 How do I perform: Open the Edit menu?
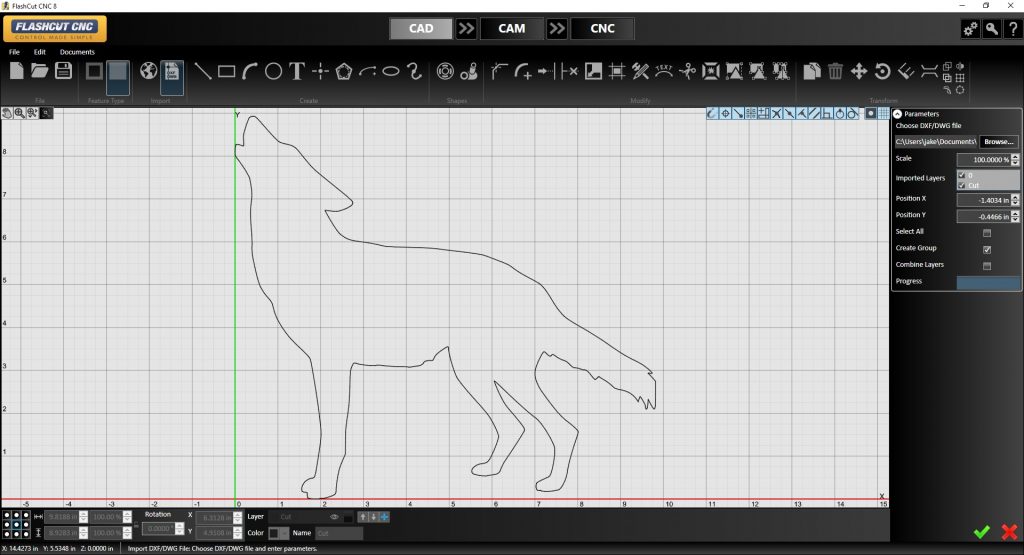tap(40, 52)
